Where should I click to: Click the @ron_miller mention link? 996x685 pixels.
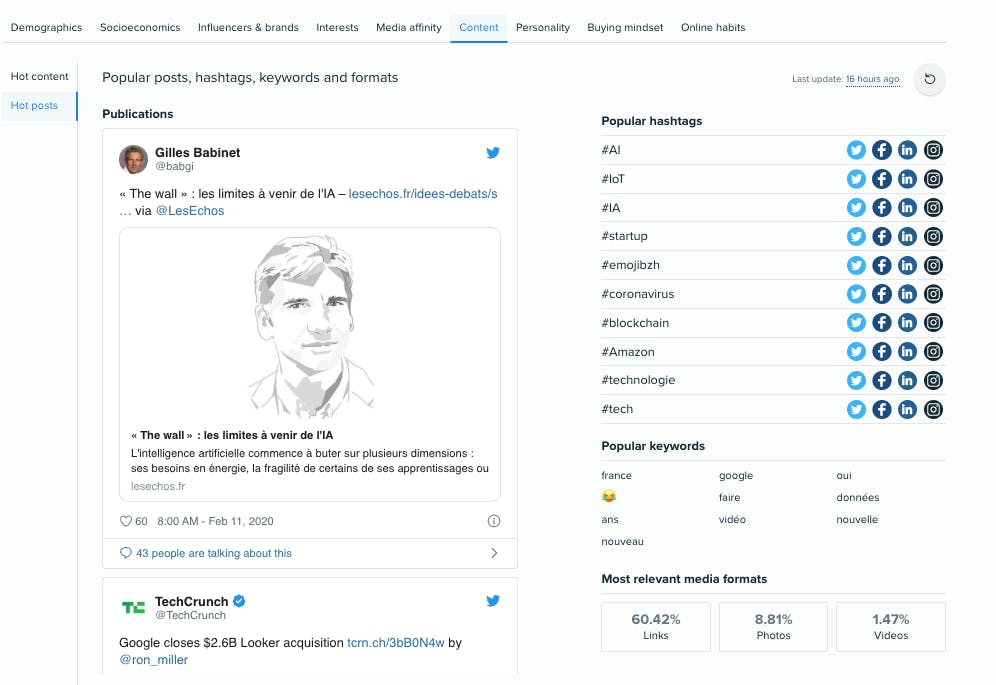pos(154,660)
